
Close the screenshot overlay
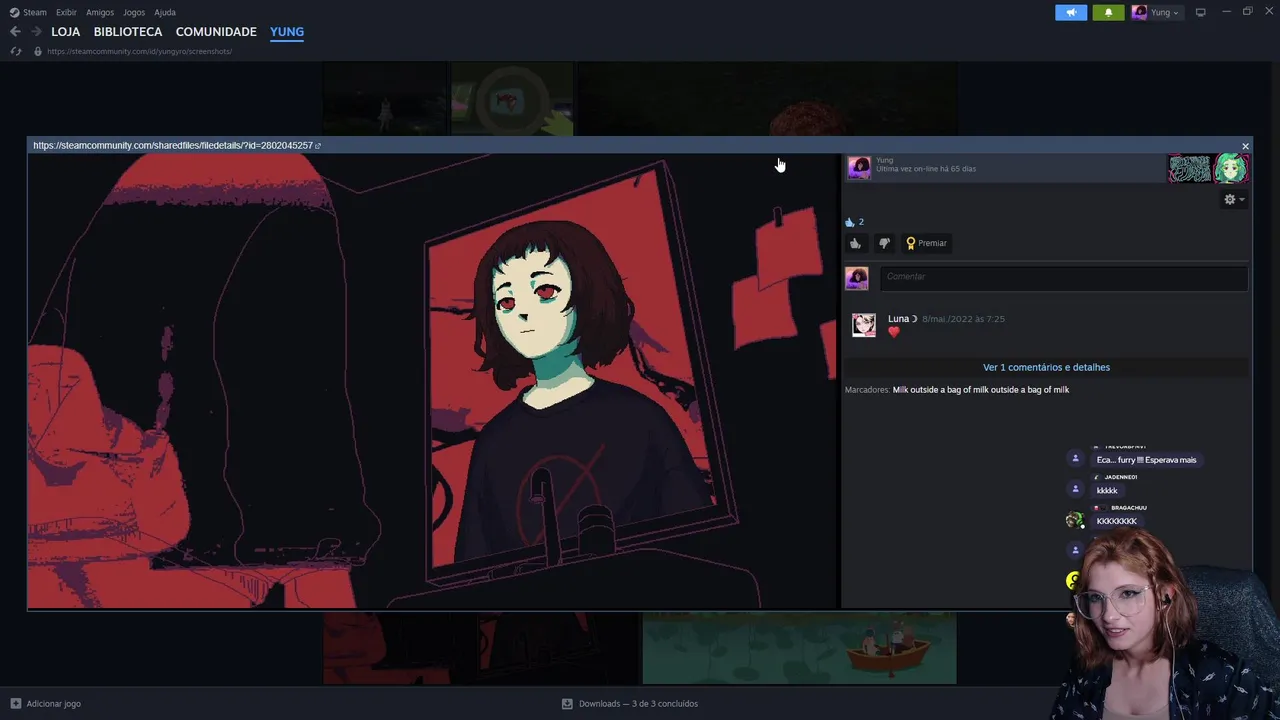(x=1245, y=146)
